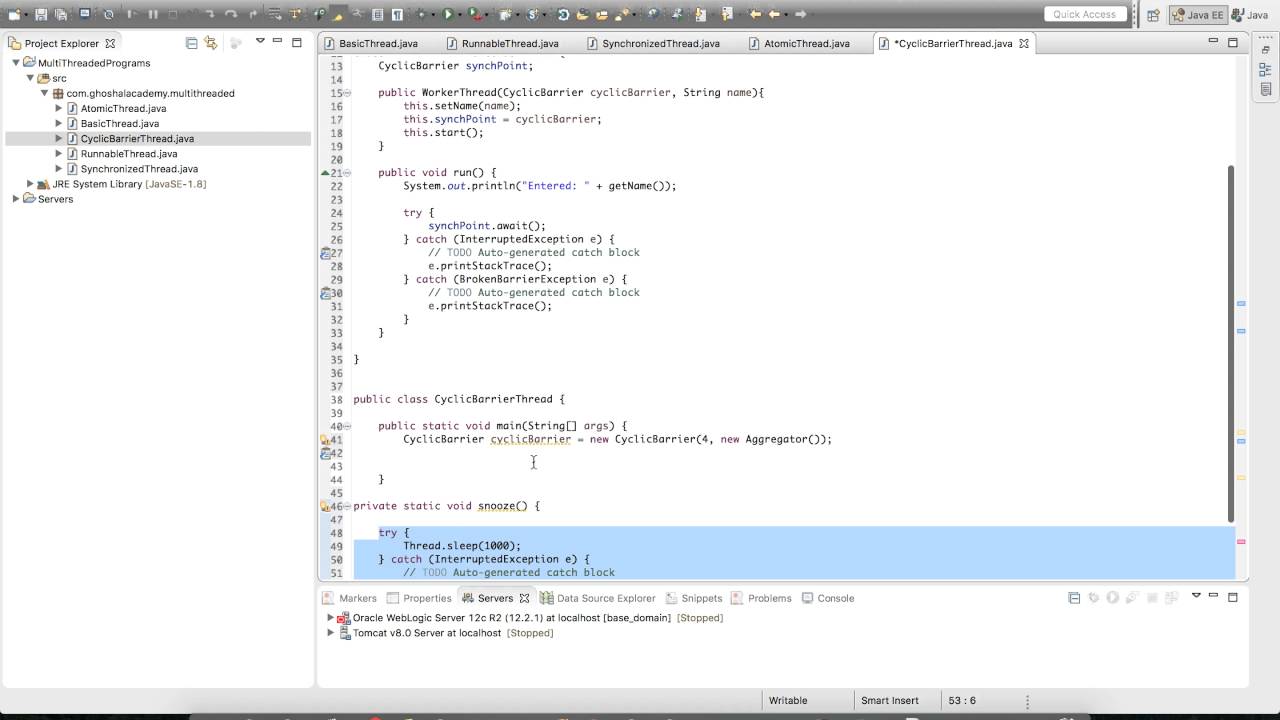Click the Open Task folder icon
This screenshot has height=720, width=1280.
(x=601, y=14)
